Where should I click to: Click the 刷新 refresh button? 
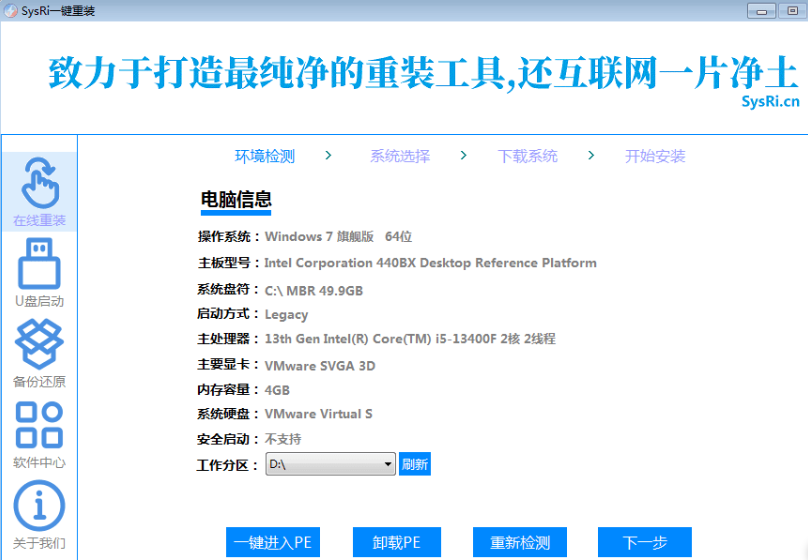point(414,465)
